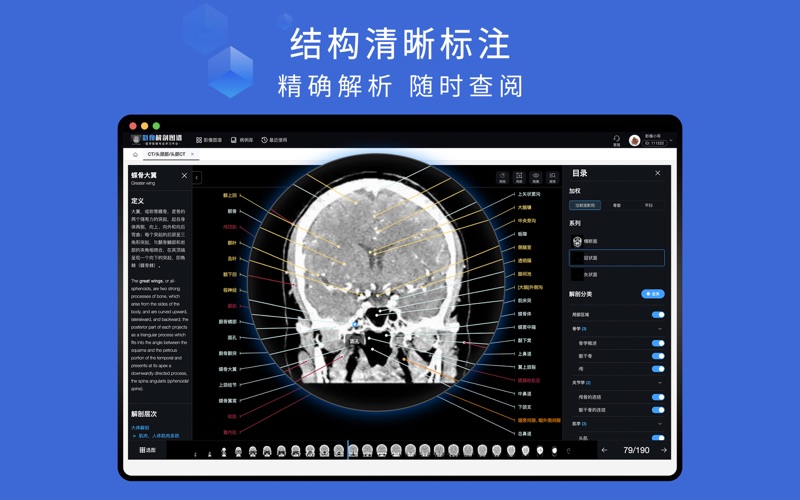800x500 pixels.
Task: Toggle the first switch under 骨学
Action: click(x=658, y=343)
